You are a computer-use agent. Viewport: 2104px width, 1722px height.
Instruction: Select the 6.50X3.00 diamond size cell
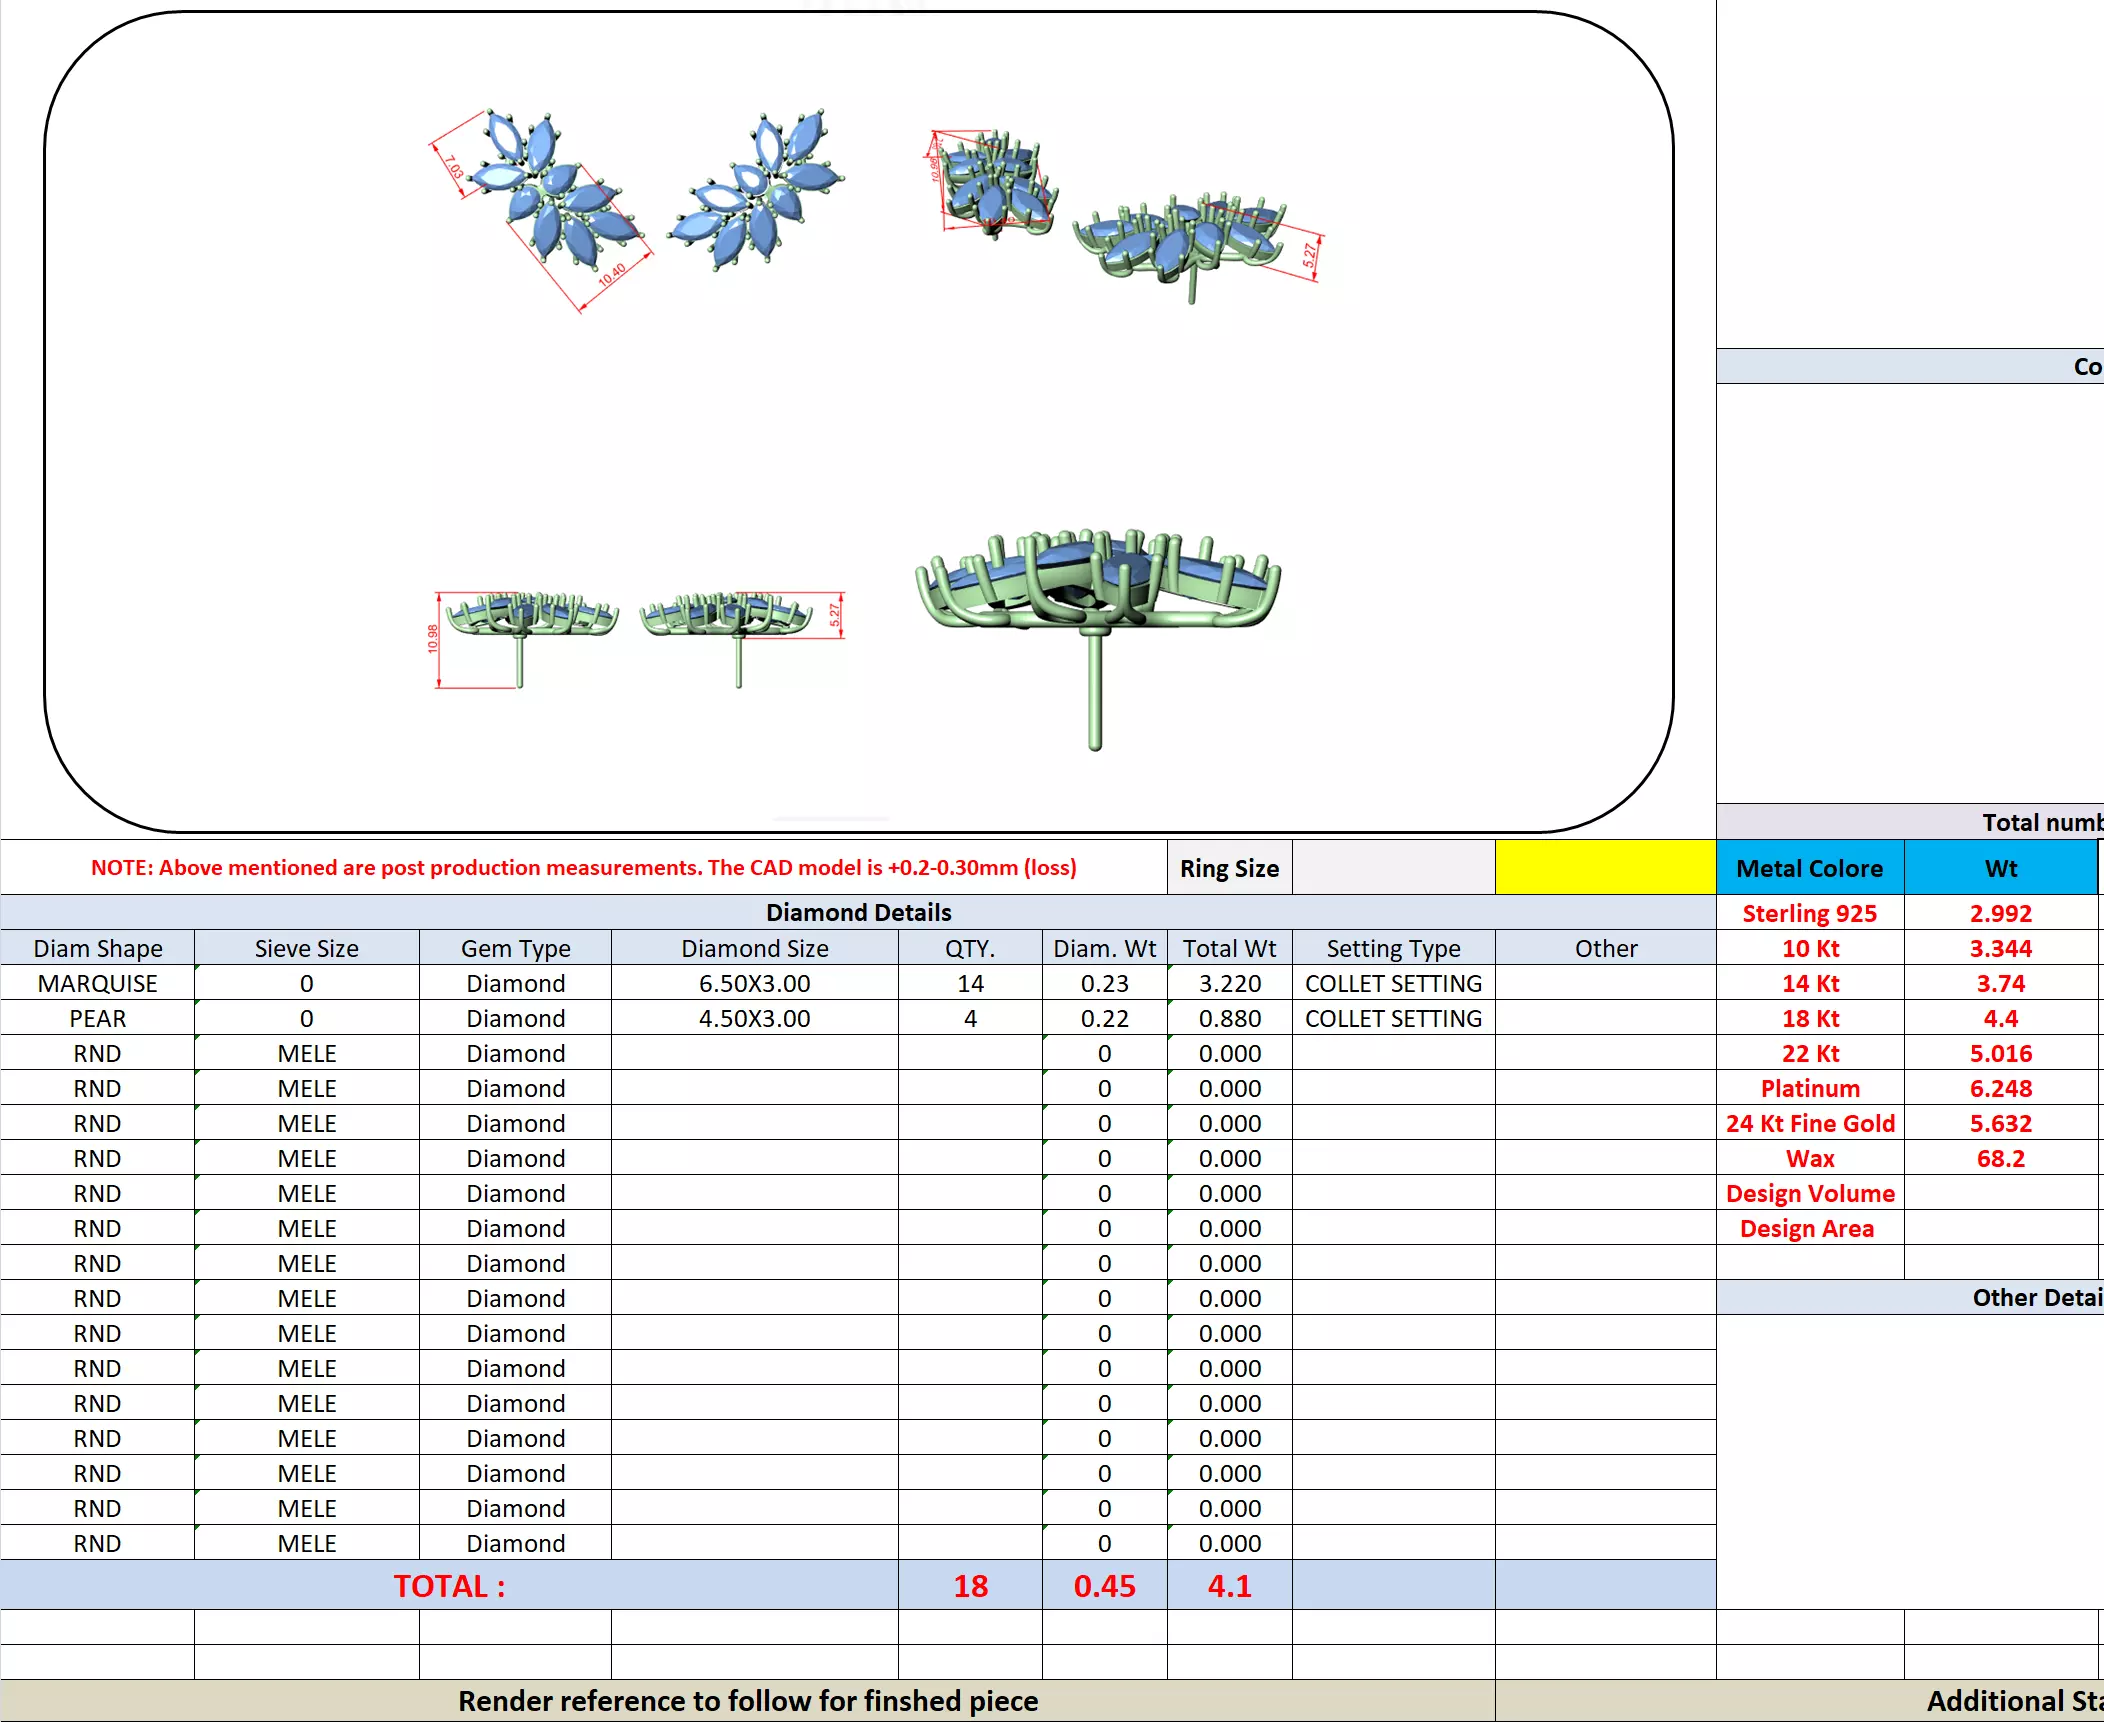pyautogui.click(x=754, y=983)
